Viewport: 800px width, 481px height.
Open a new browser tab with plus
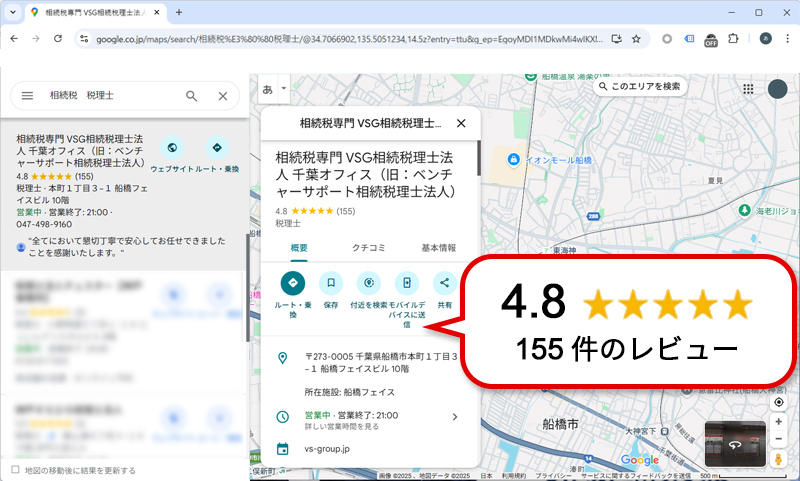179,12
